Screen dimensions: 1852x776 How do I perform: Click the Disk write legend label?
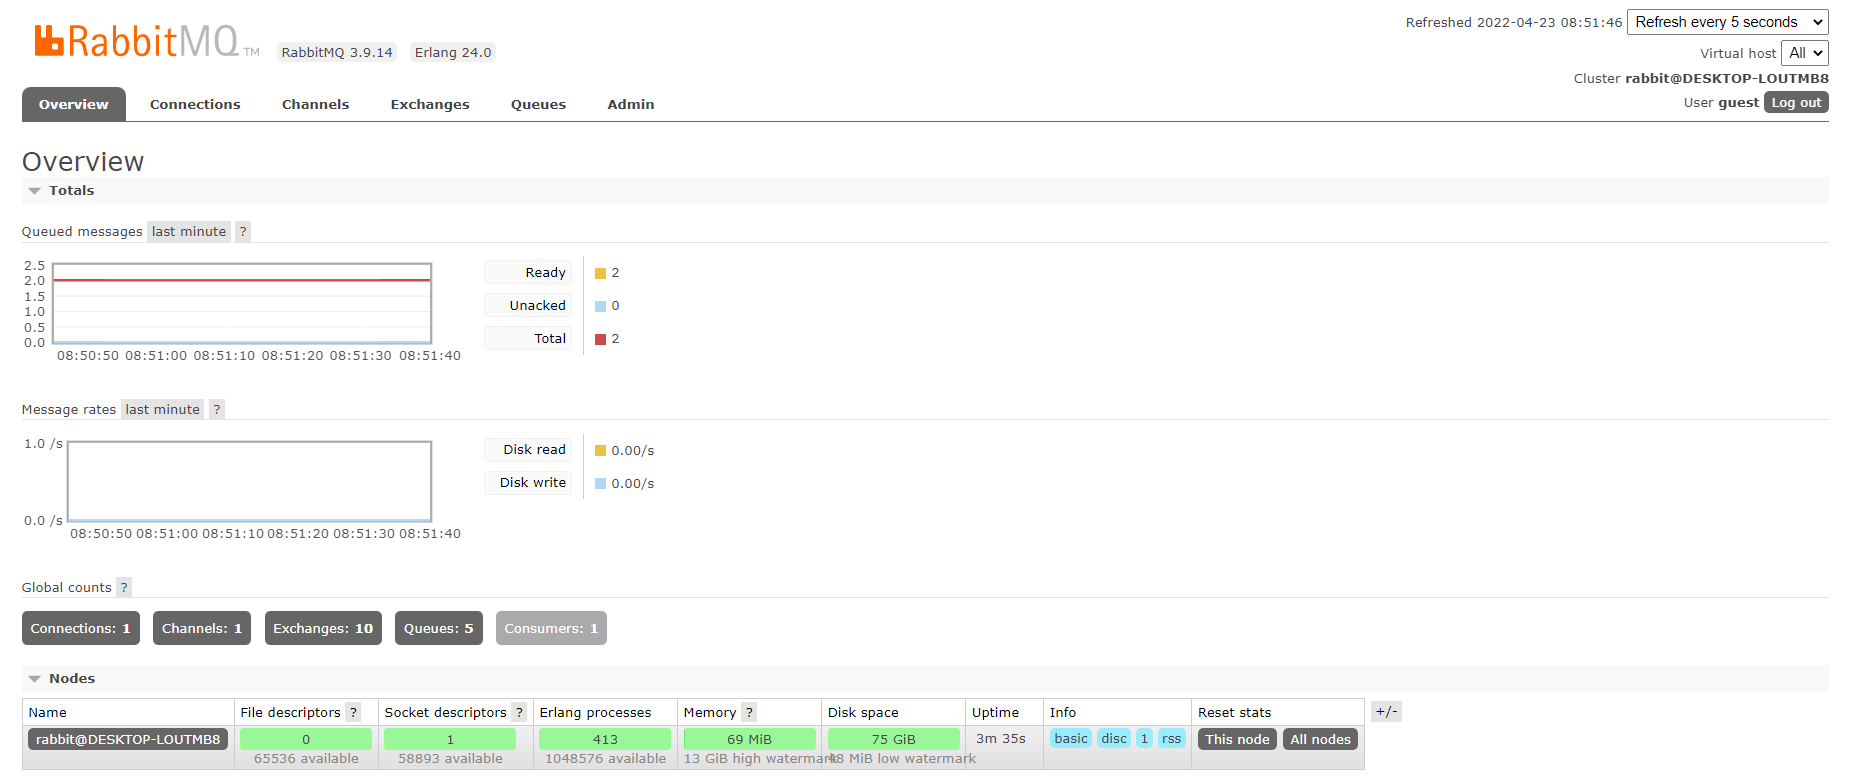tap(528, 482)
